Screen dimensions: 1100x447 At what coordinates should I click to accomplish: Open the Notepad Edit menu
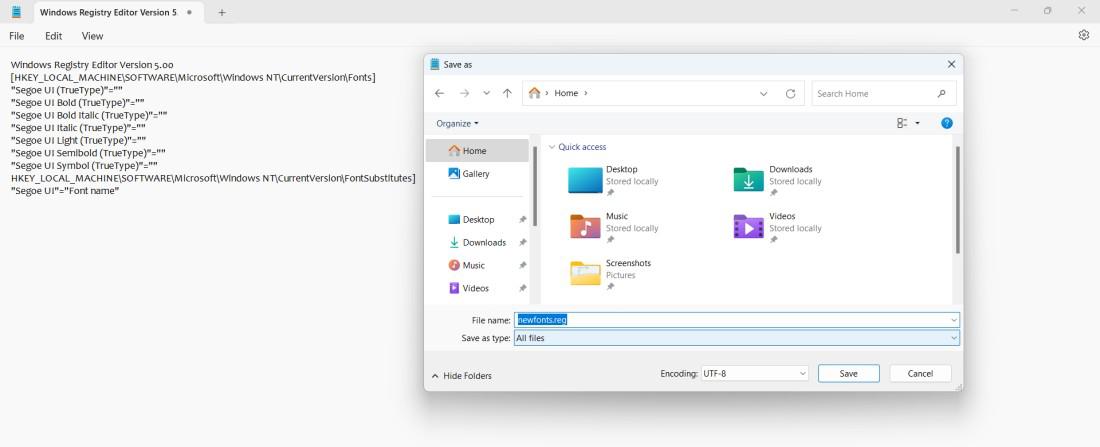pyautogui.click(x=53, y=36)
